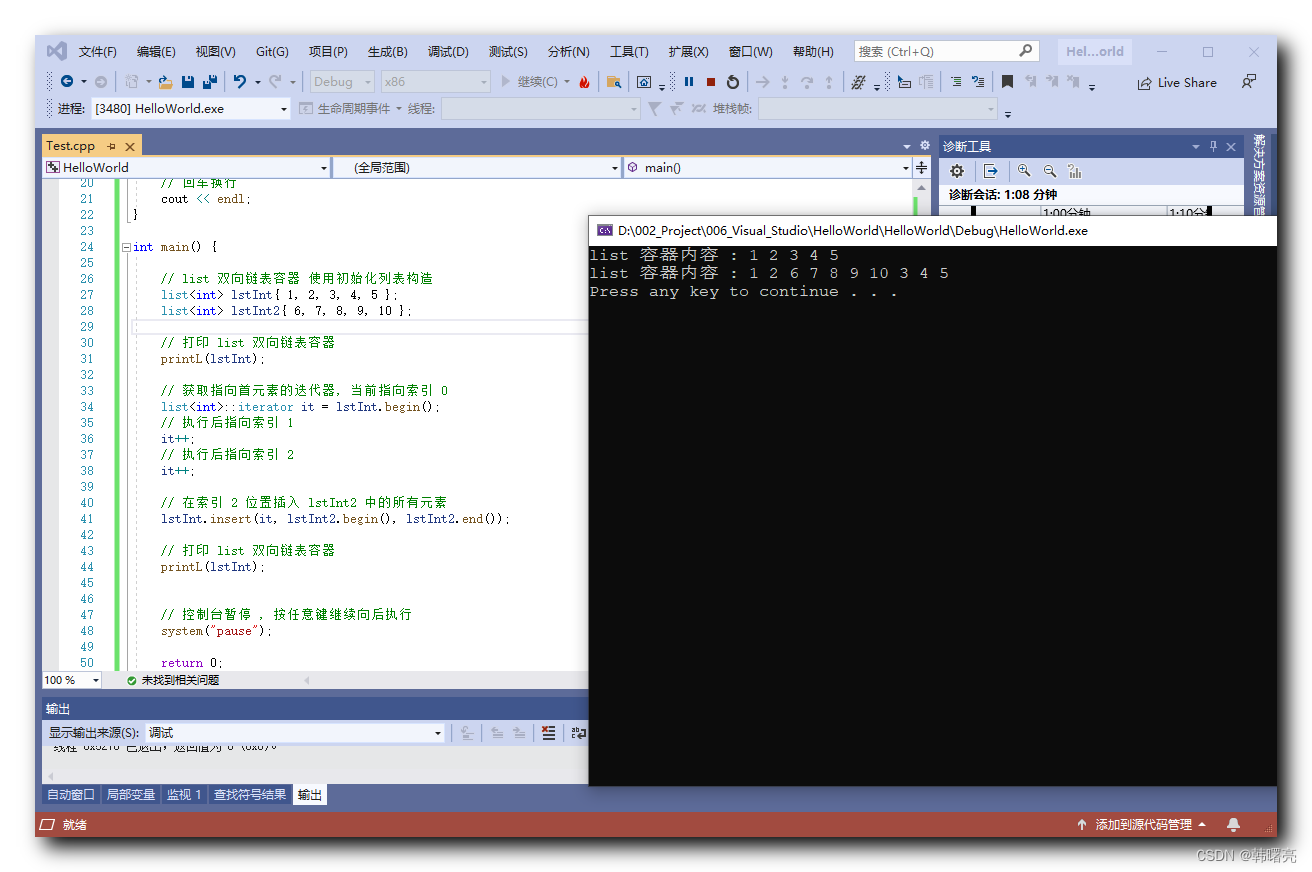Expand the Undo history dropdown arrow
The height and width of the screenshot is (872, 1312).
257,82
